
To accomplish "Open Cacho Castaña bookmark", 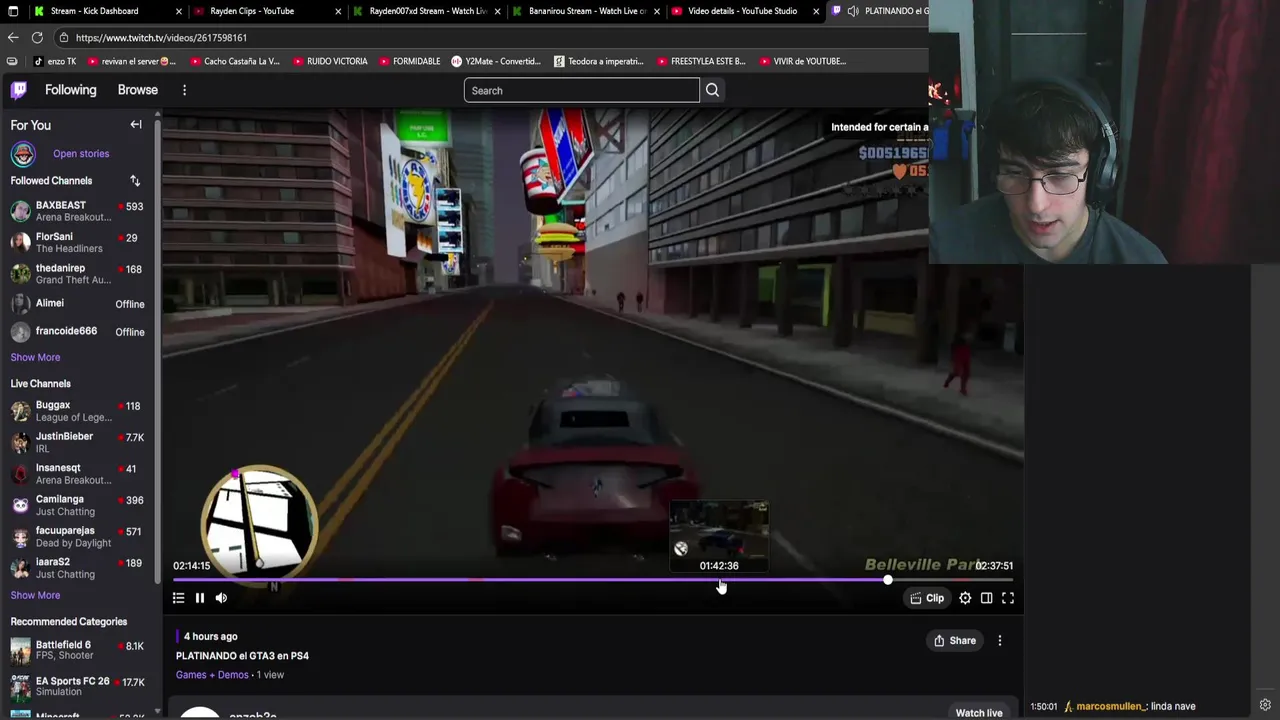I will point(235,61).
